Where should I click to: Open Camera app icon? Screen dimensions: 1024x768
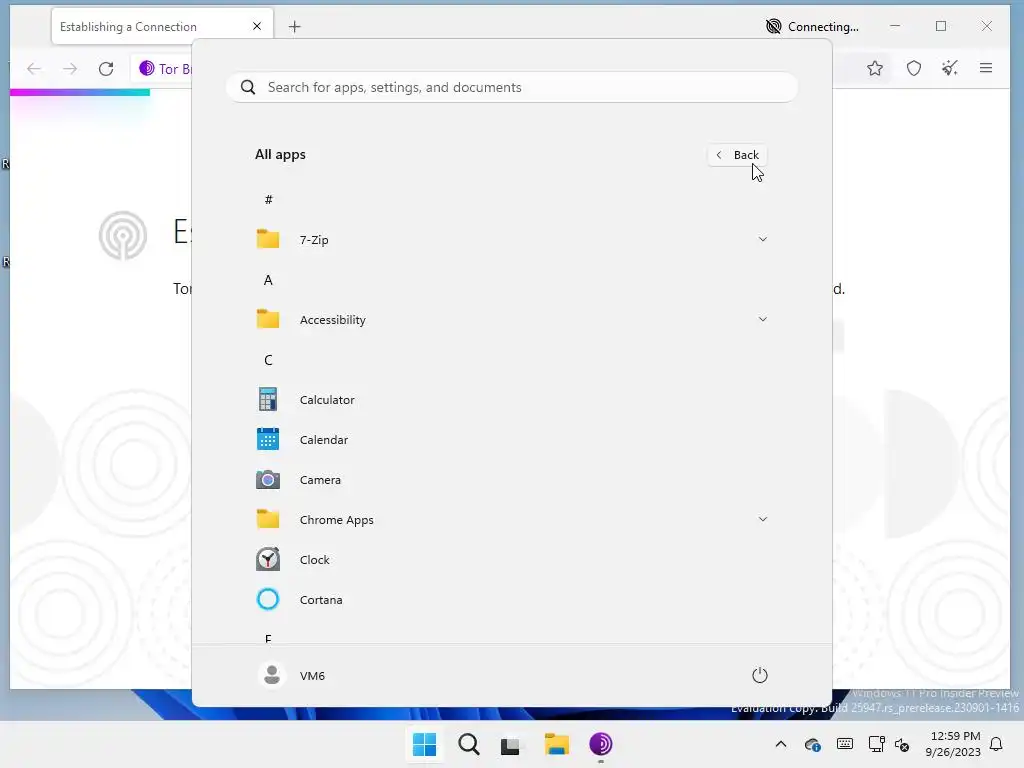click(x=268, y=479)
